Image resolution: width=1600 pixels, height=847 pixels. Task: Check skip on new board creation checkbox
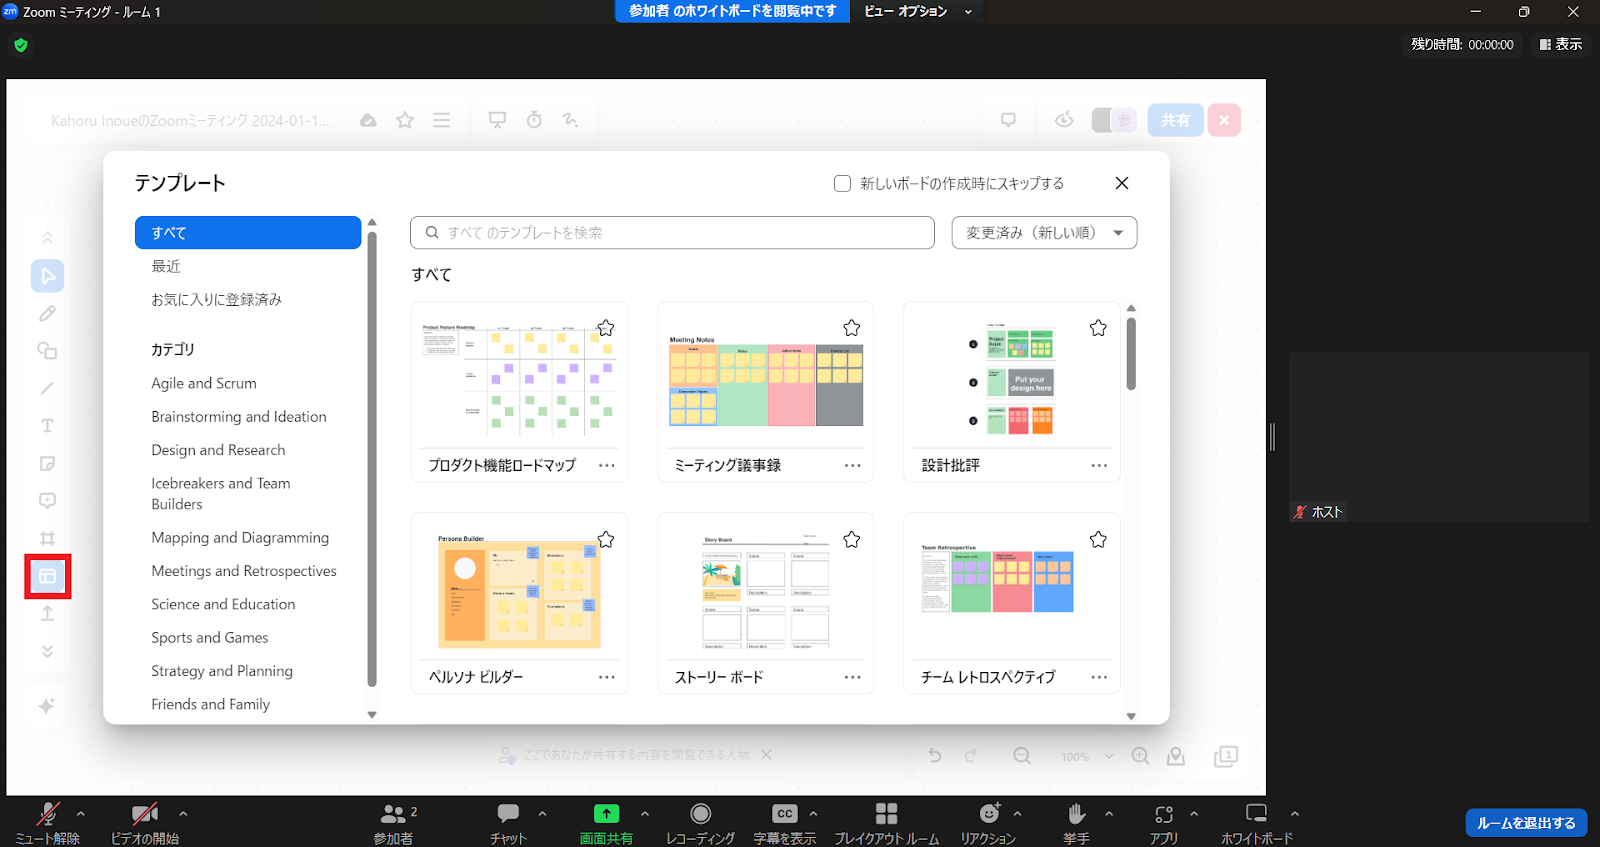coord(843,184)
